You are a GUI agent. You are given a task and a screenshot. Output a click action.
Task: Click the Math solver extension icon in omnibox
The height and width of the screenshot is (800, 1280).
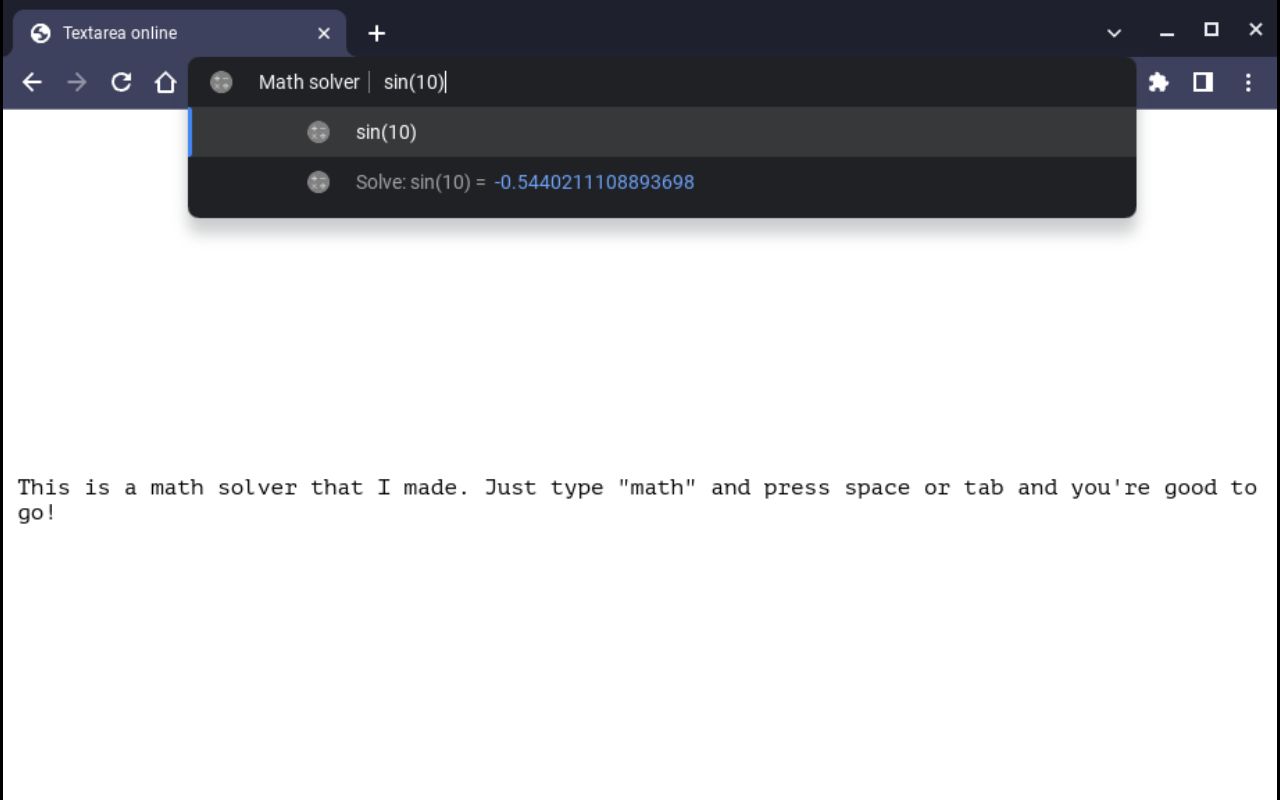pos(221,82)
